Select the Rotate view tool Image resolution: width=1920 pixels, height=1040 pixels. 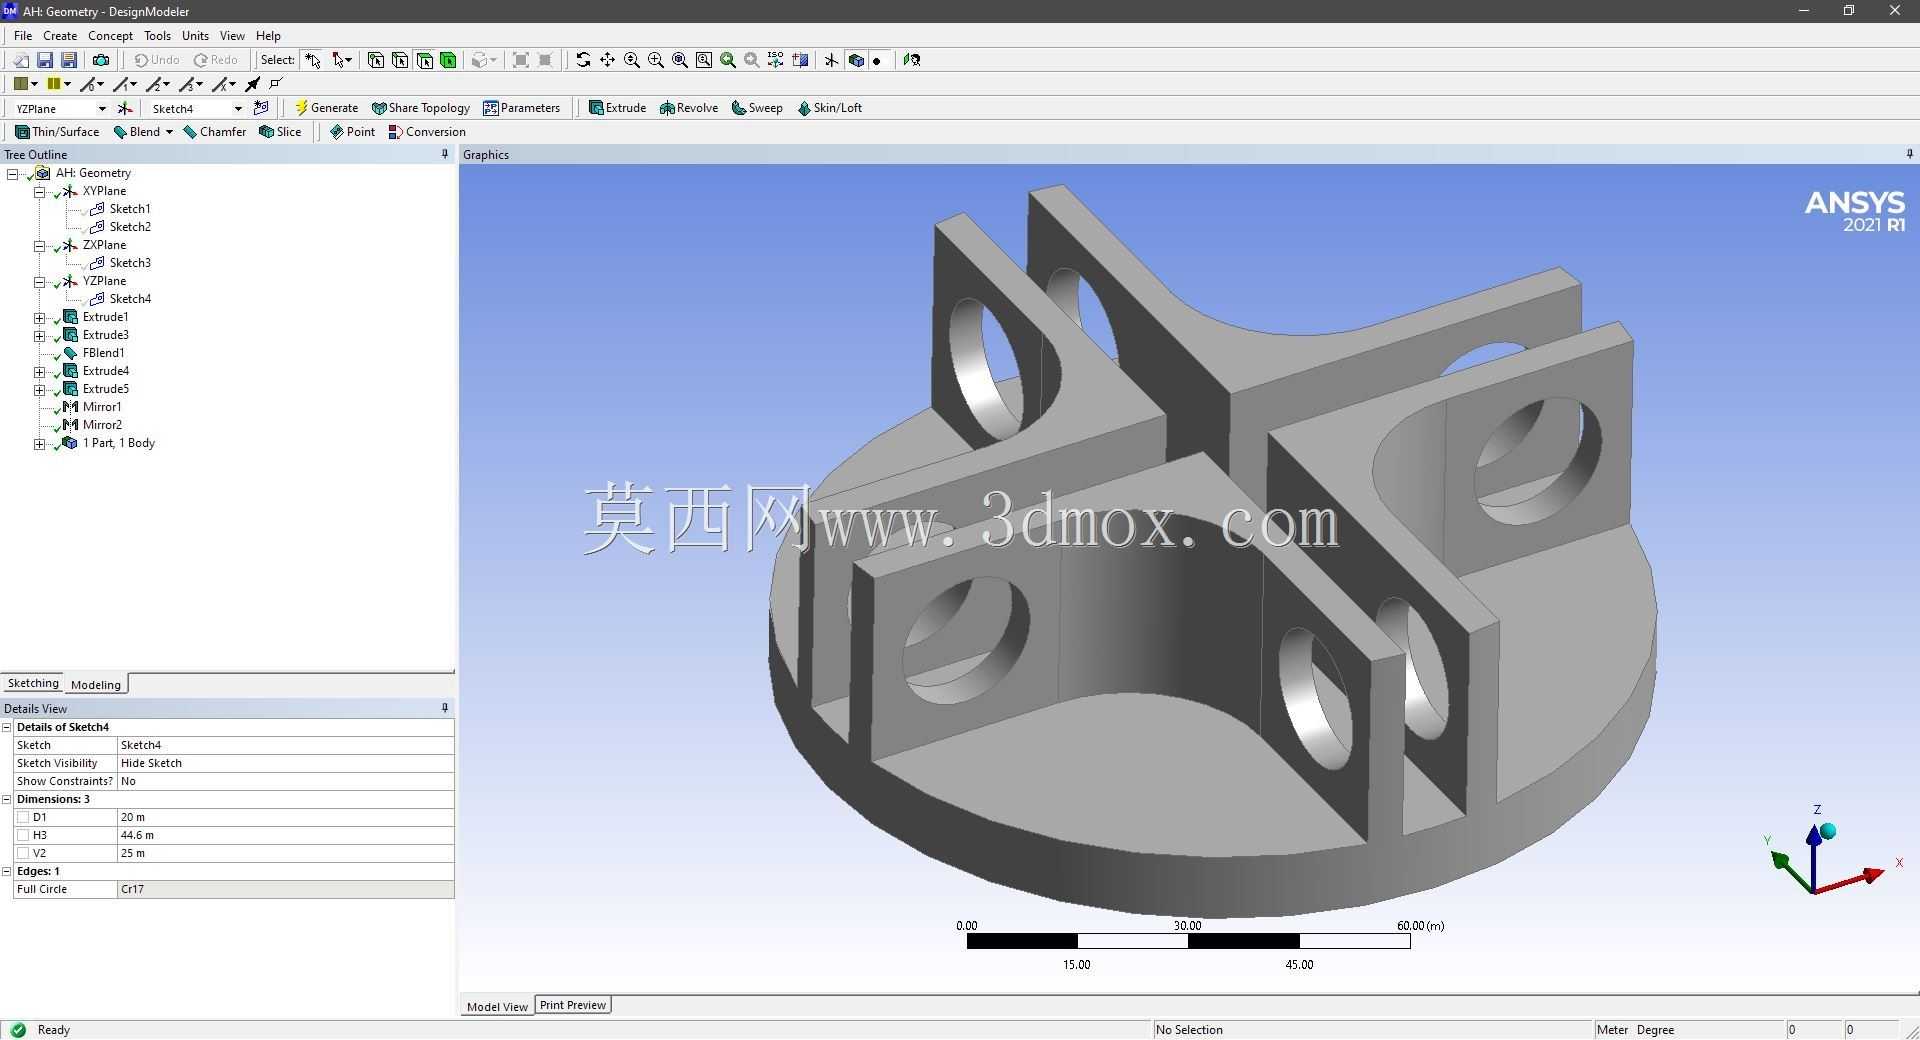[583, 60]
